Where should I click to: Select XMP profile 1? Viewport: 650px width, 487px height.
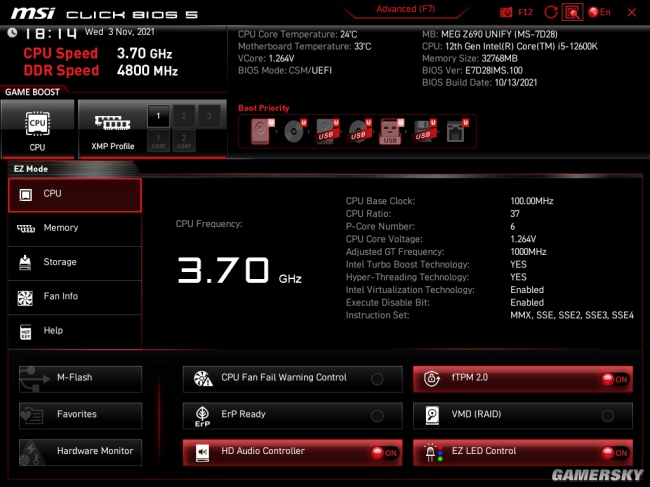158,116
